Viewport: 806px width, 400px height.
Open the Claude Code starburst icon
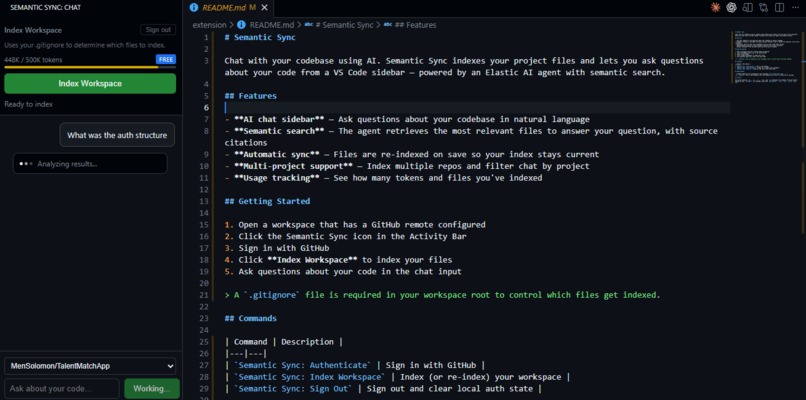[715, 7]
